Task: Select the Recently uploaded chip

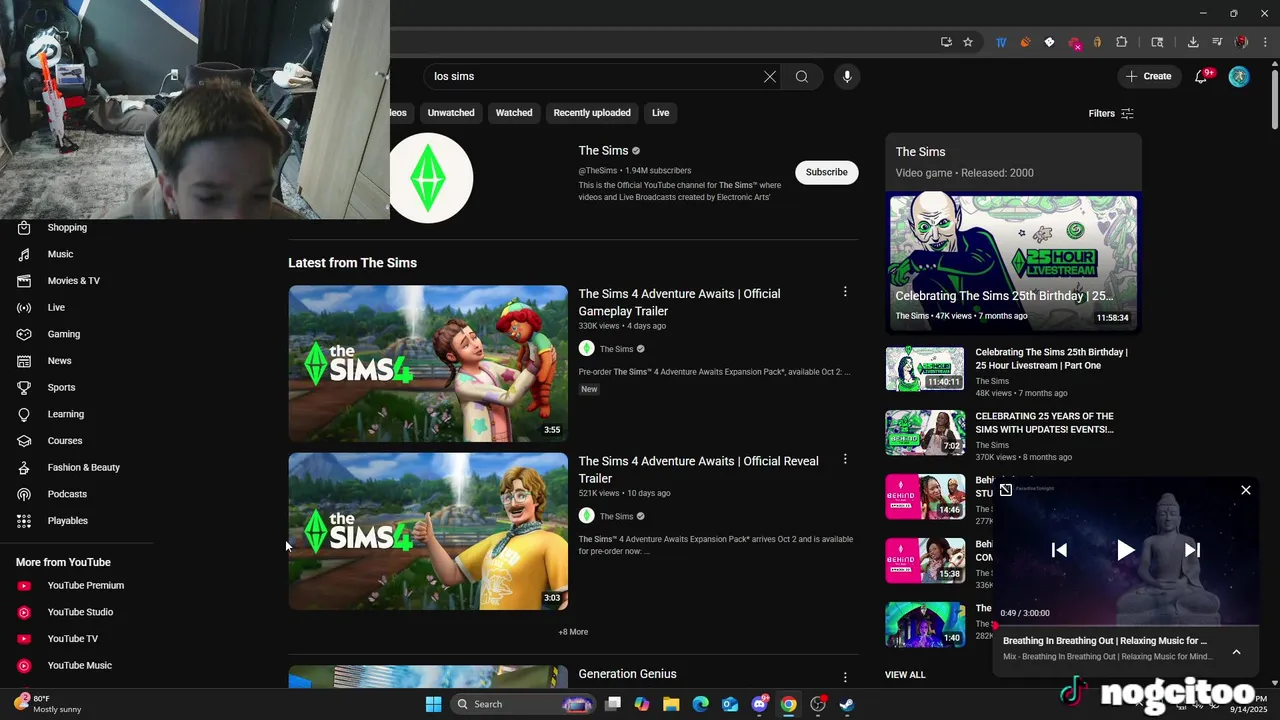Action: [592, 113]
